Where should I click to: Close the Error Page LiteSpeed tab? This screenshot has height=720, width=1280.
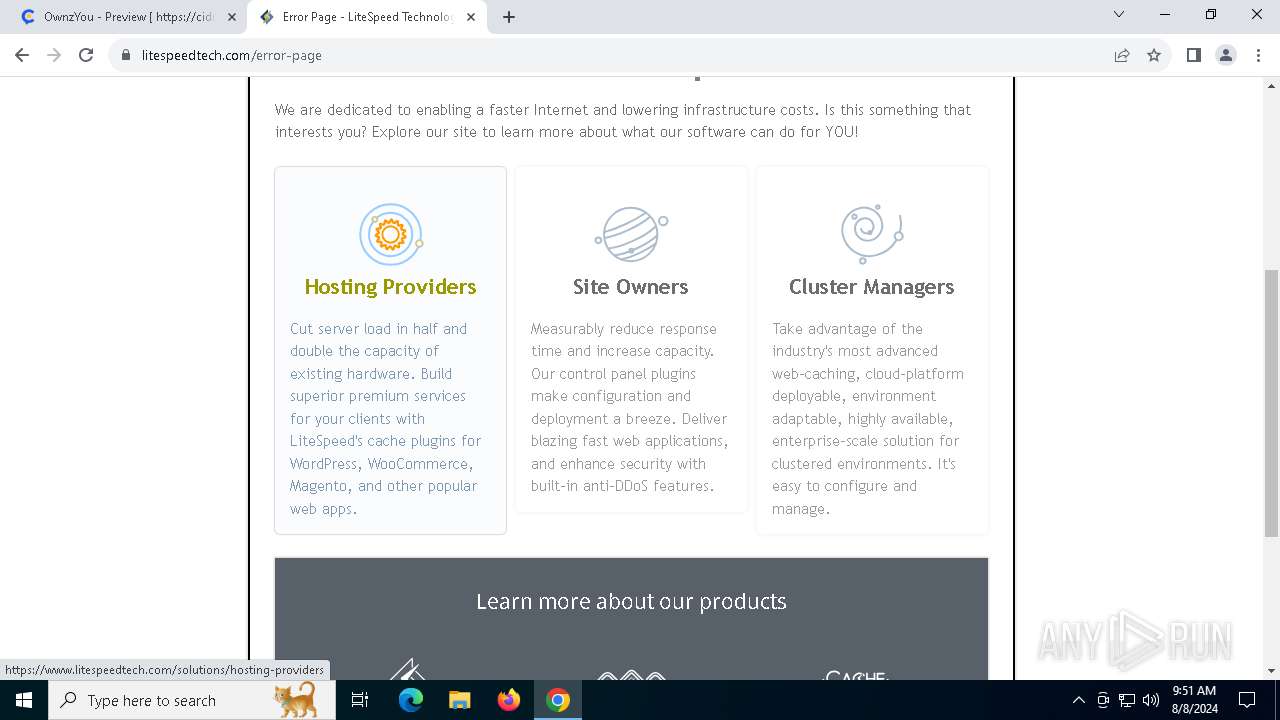pyautogui.click(x=471, y=17)
